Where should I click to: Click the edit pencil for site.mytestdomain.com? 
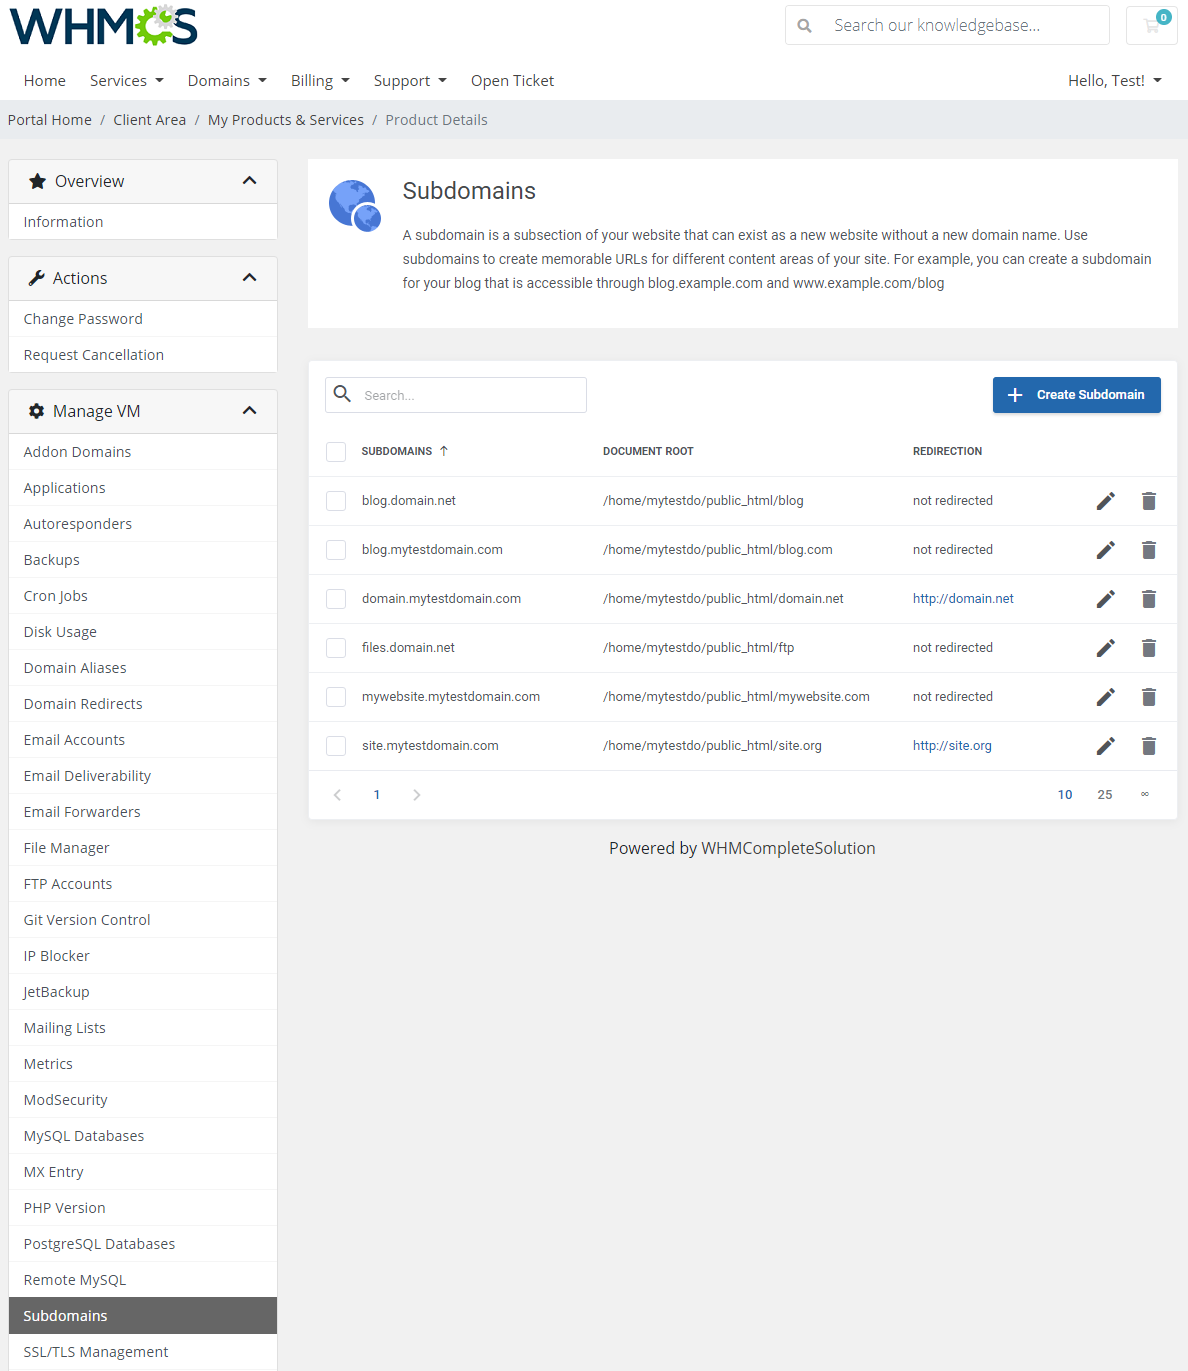(x=1105, y=745)
